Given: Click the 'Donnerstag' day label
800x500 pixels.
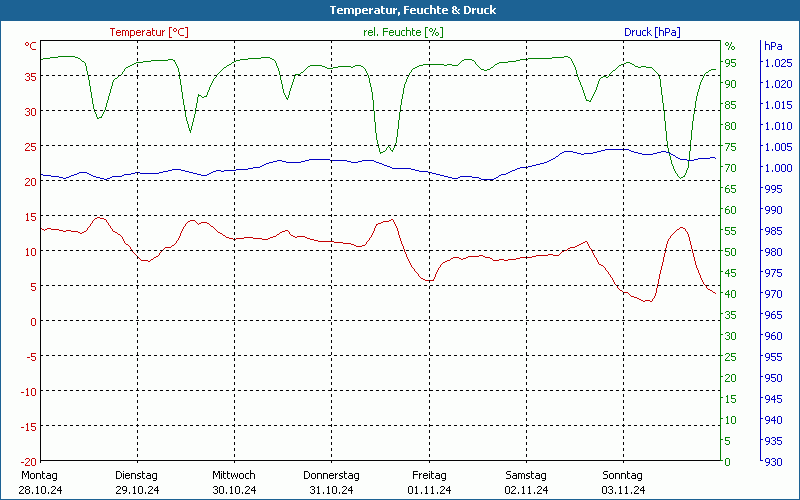Looking at the screenshot, I should click(331, 475).
